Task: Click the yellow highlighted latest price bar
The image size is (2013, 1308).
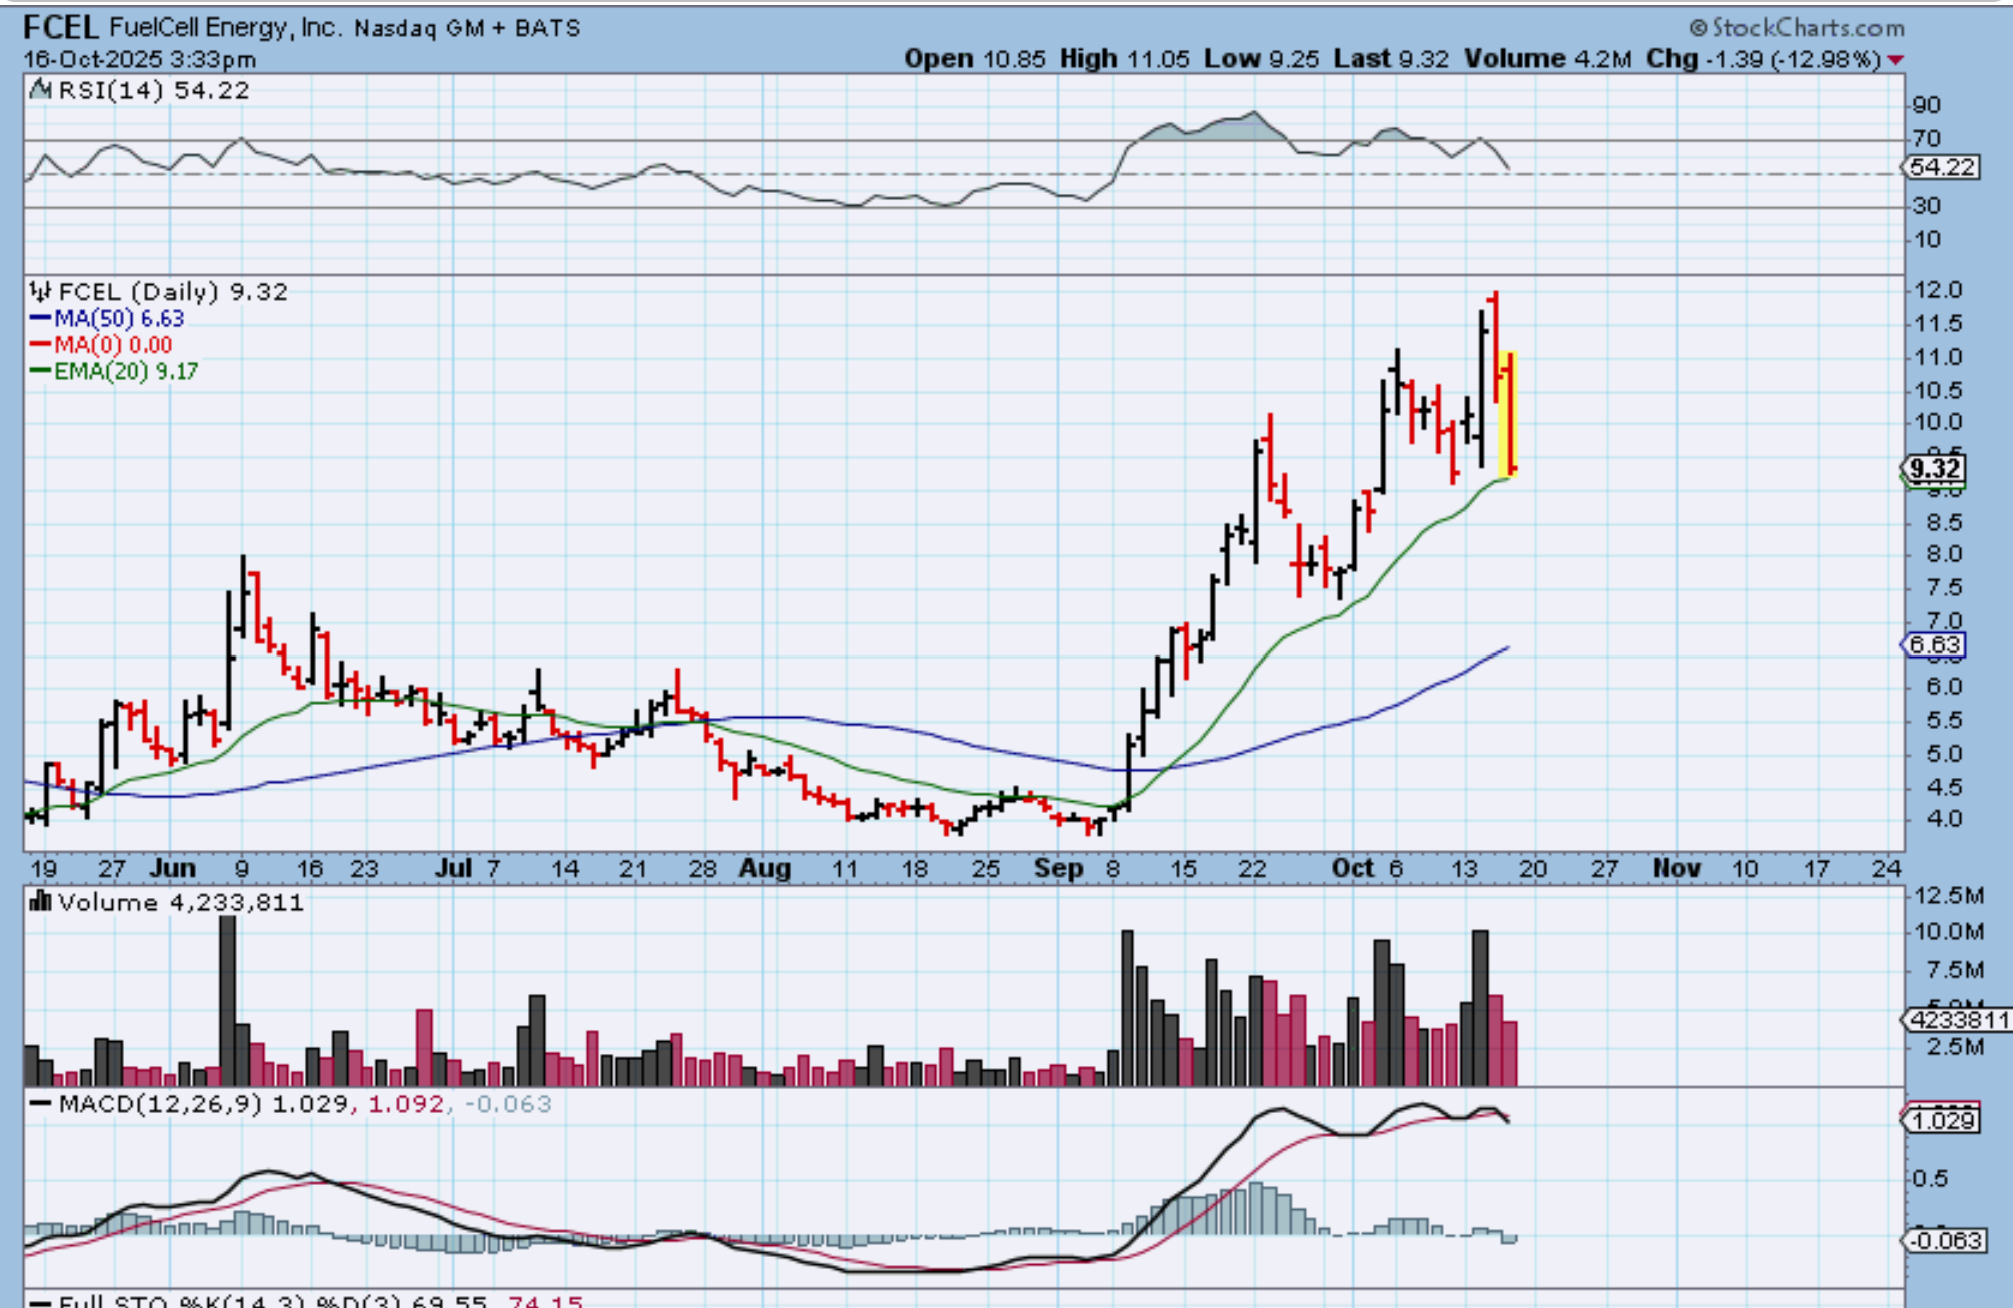Action: [1510, 412]
